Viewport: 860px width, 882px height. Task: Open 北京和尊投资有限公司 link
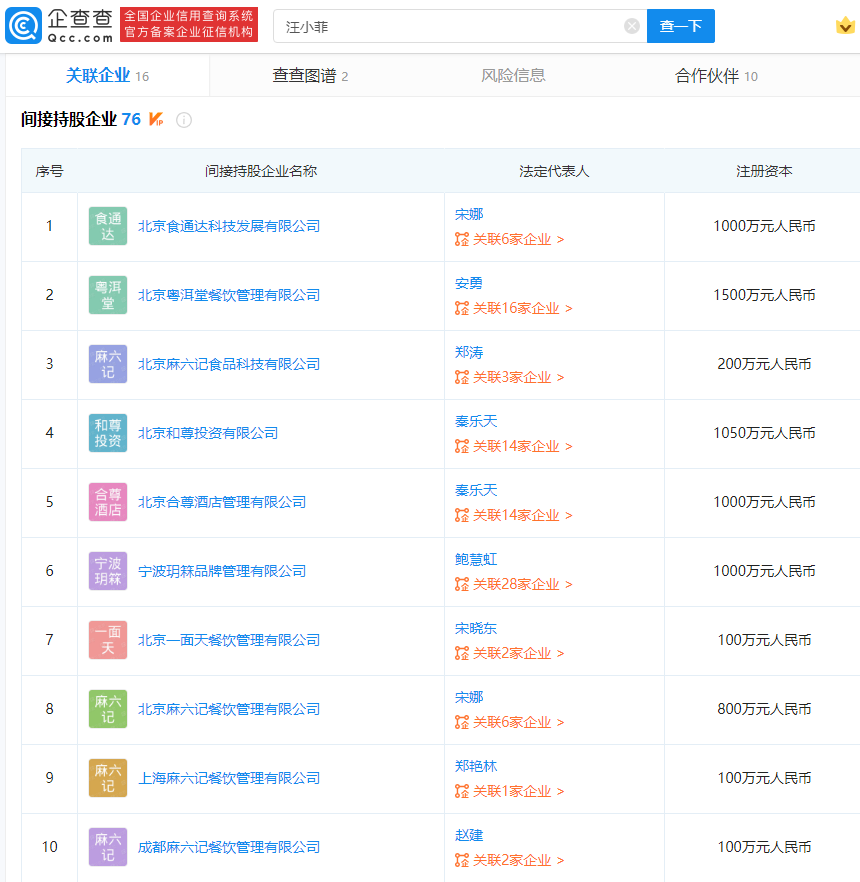tap(208, 433)
